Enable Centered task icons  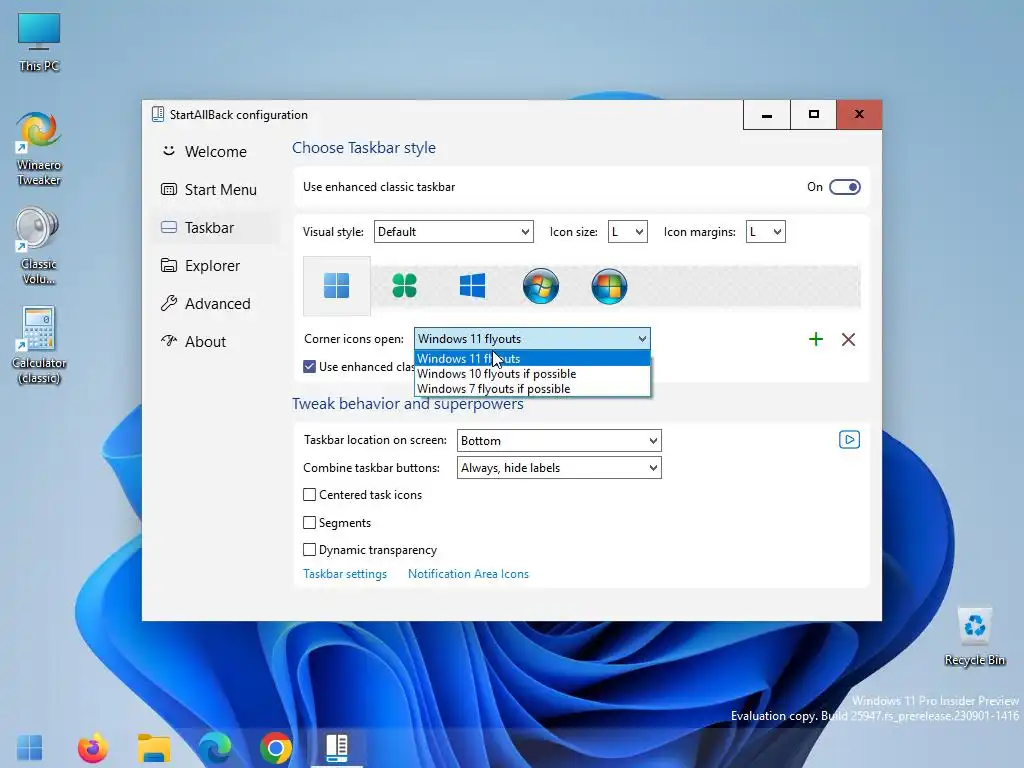coord(310,495)
